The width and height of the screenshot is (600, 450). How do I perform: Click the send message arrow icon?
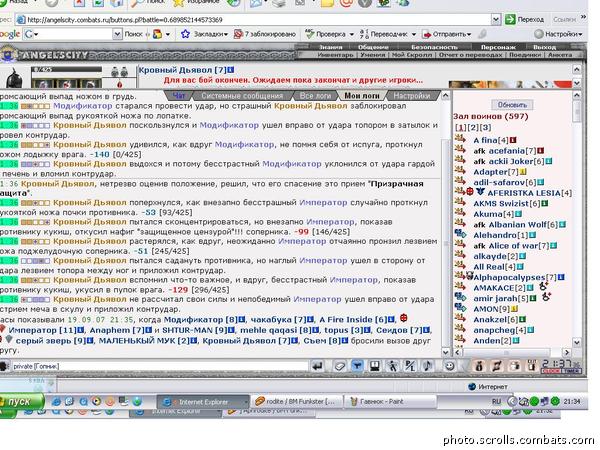pos(317,366)
